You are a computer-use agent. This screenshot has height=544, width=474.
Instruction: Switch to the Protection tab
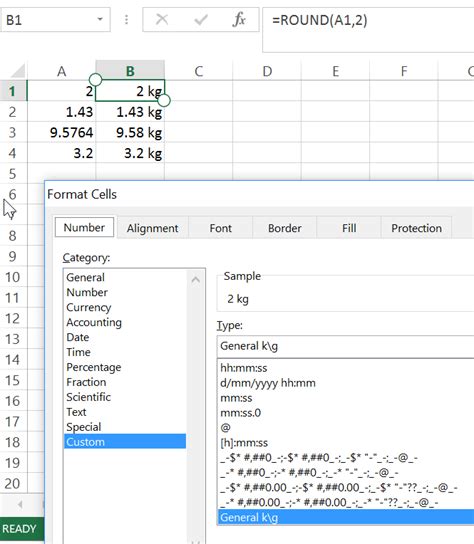(416, 228)
